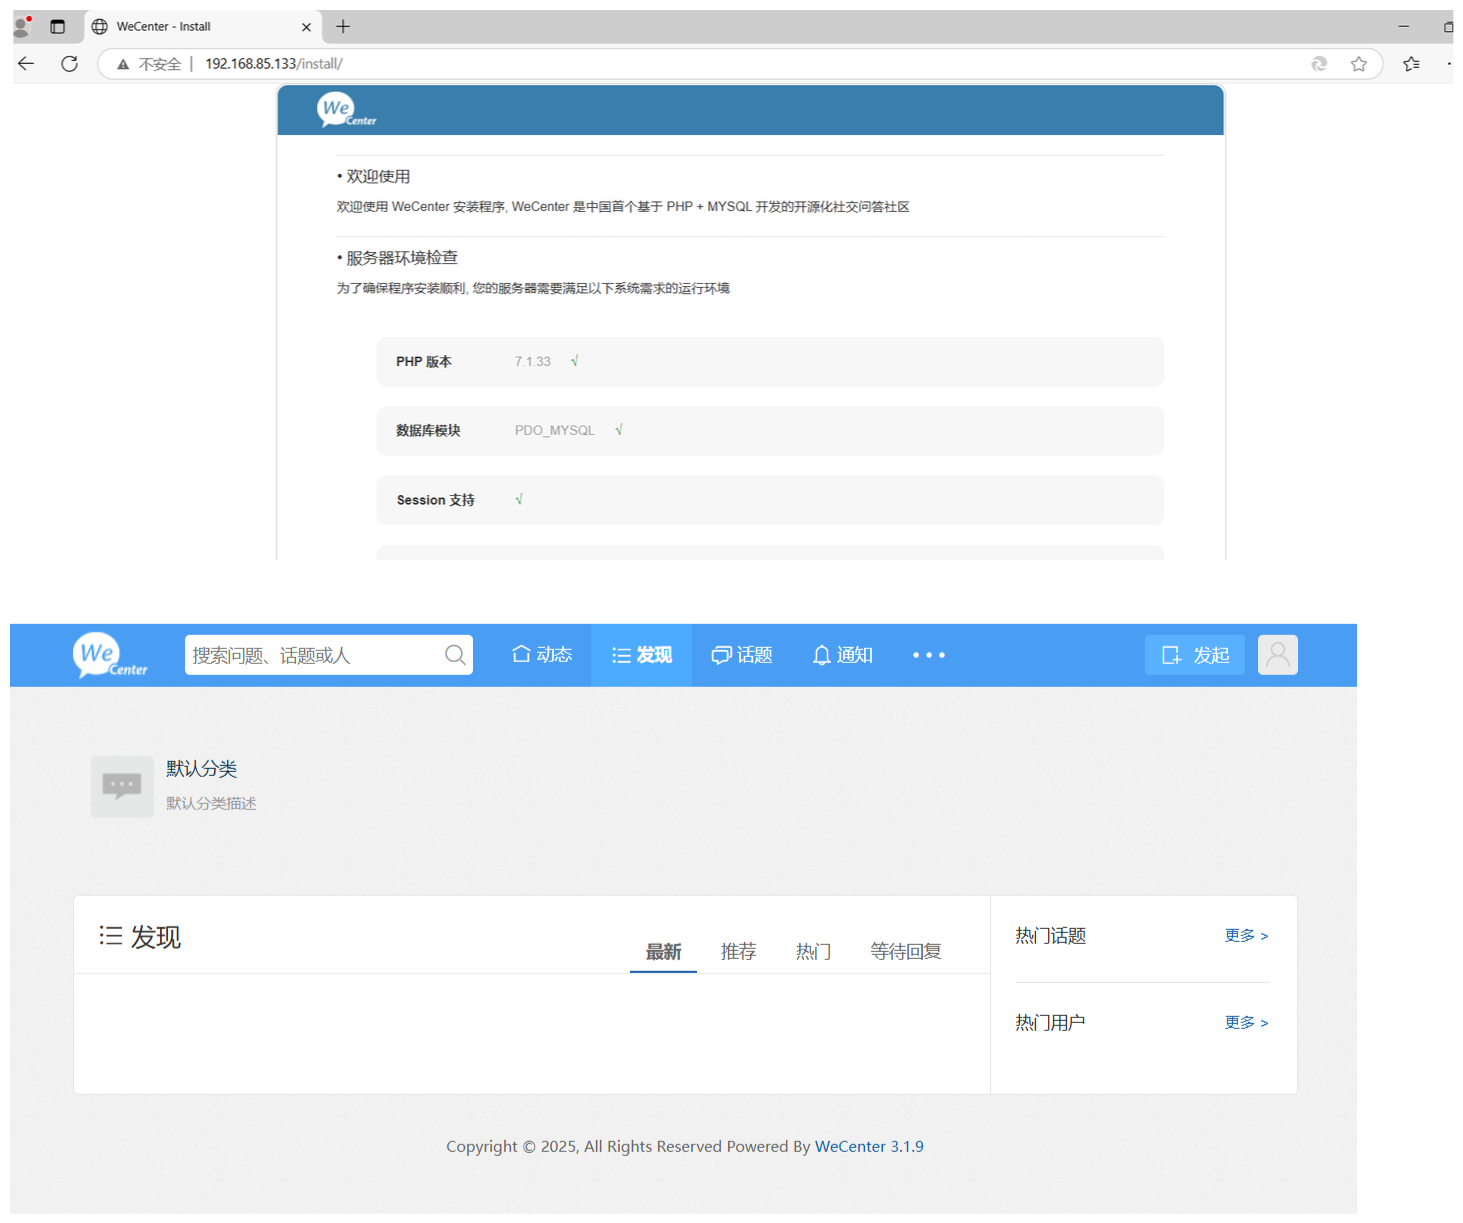Click the 数据库模块 label
1463x1223 pixels.
pyautogui.click(x=428, y=431)
